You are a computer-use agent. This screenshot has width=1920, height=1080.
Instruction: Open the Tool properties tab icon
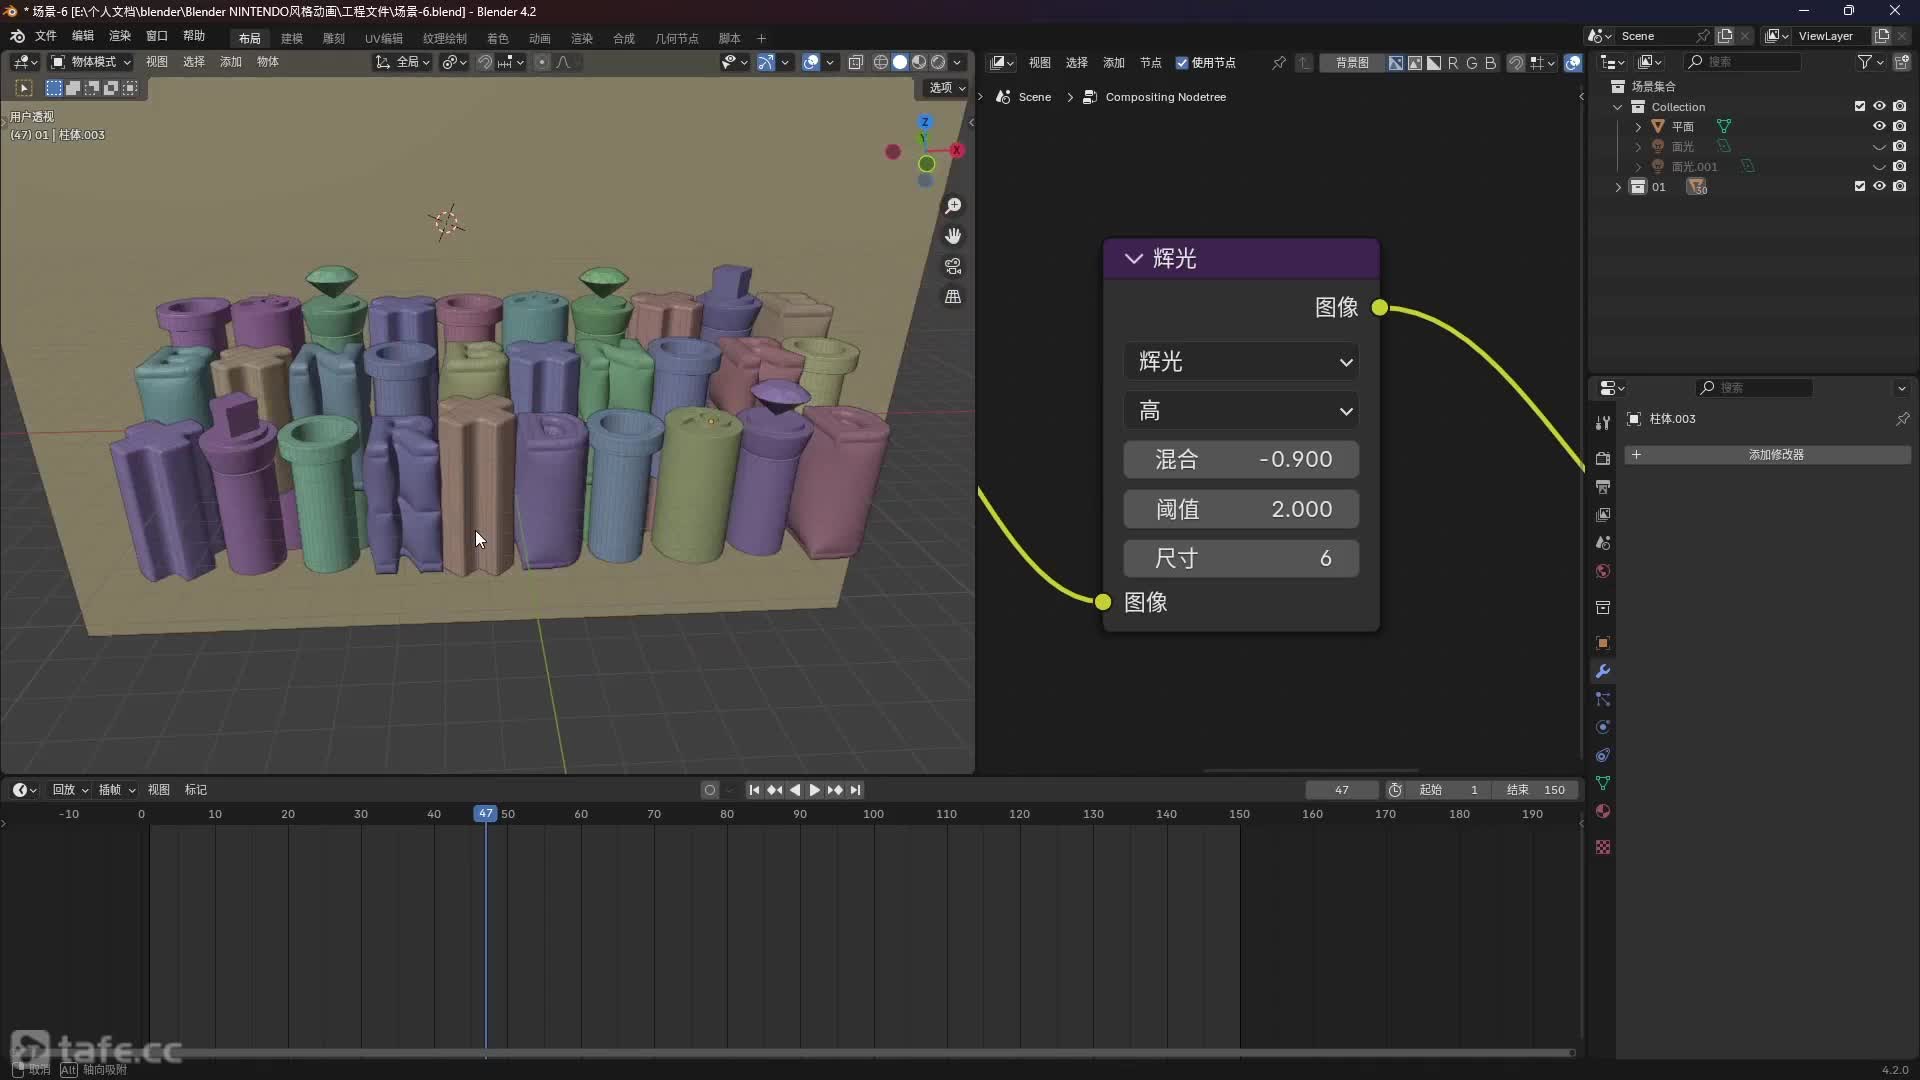coord(1603,423)
